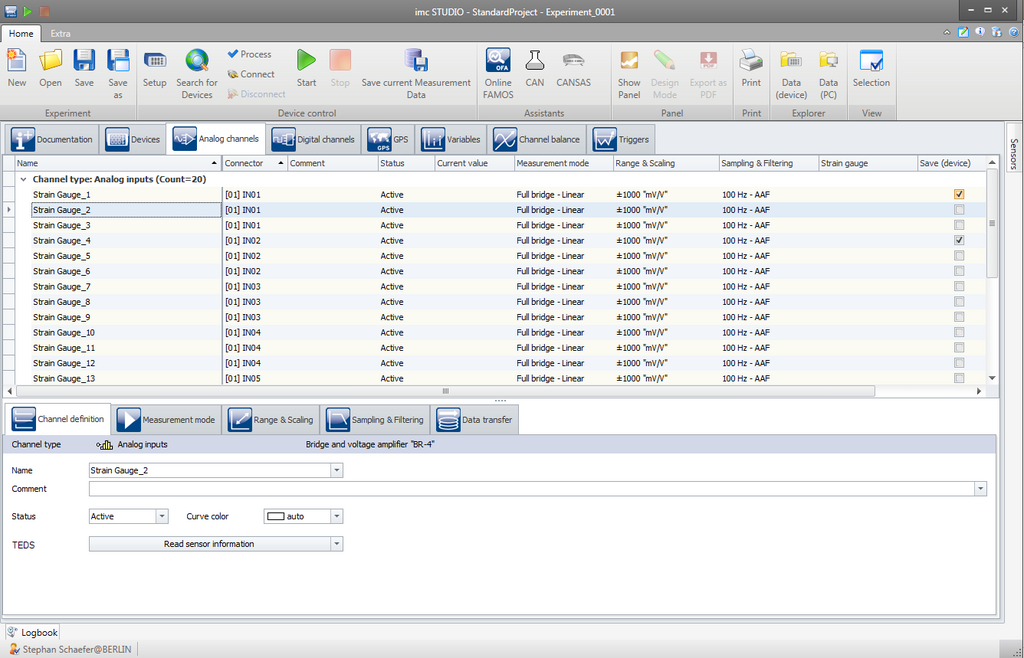Image resolution: width=1024 pixels, height=658 pixels.
Task: Start the measurement with the Start icon
Action: pos(306,61)
